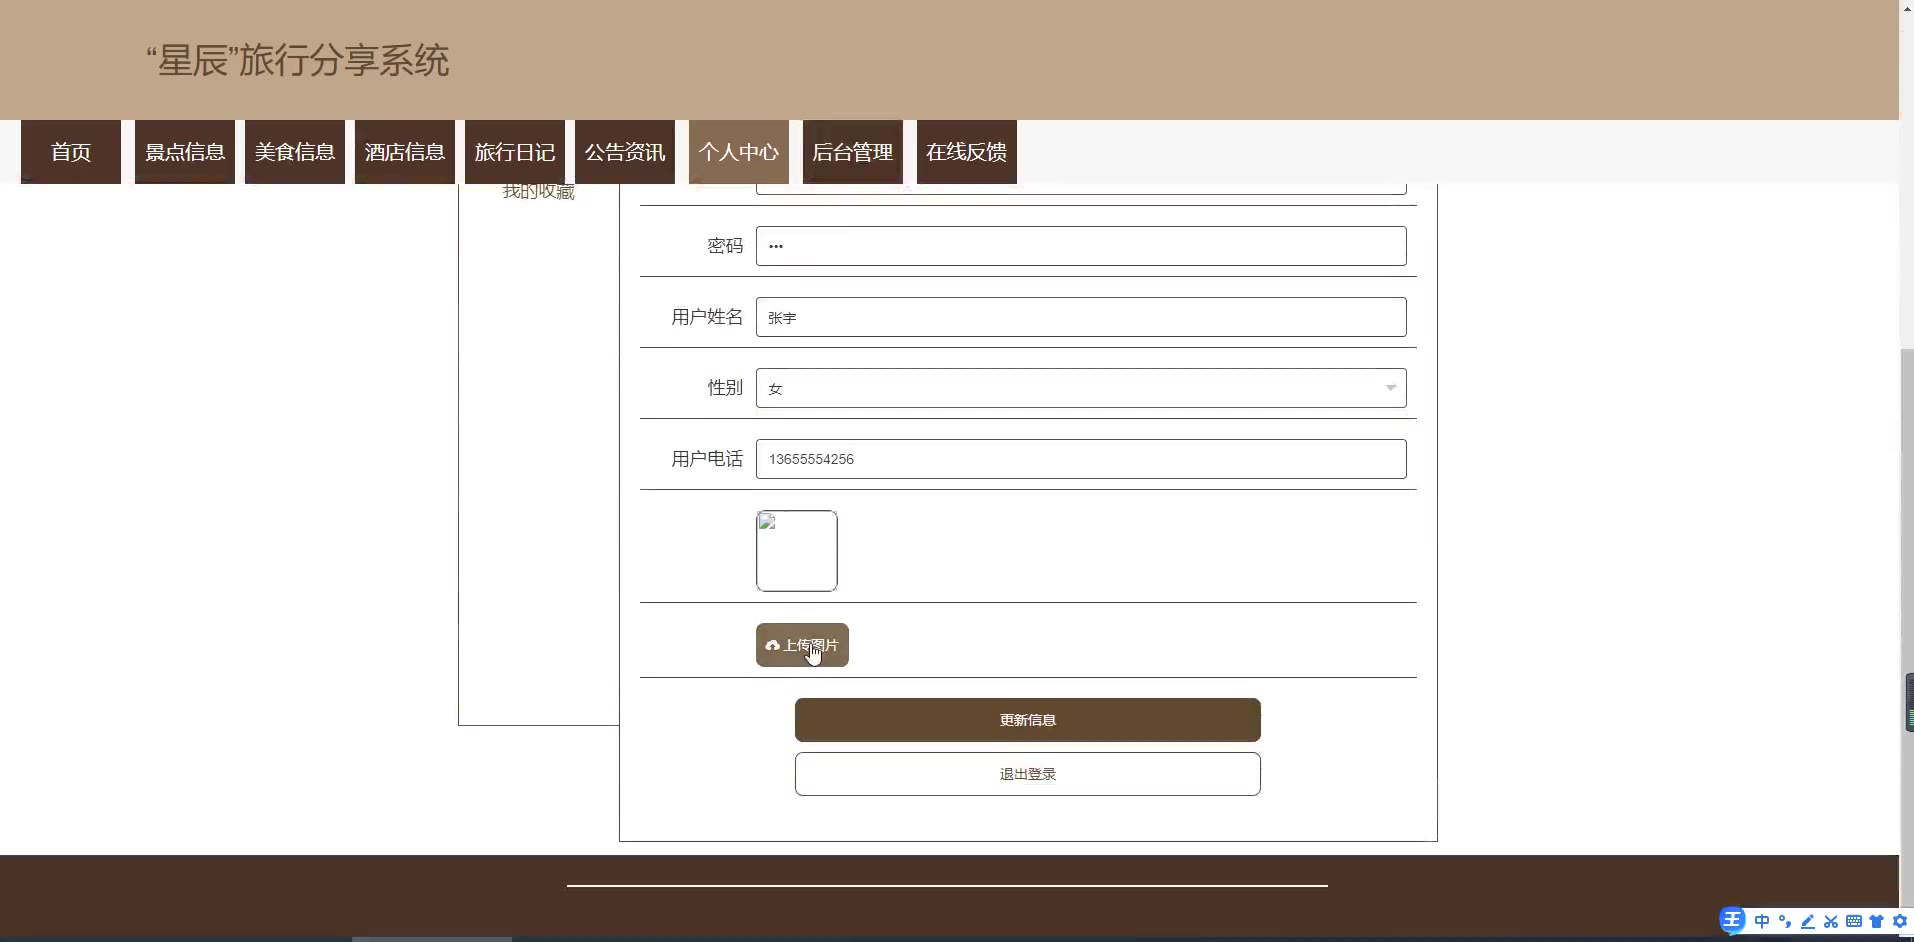
Task: Click the “星辰”旅行分享系统 site title
Action: click(x=298, y=61)
